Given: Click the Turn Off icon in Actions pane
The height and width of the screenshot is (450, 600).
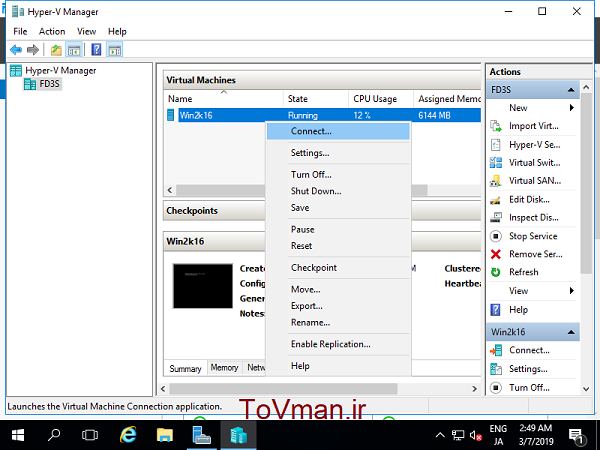Looking at the screenshot, I should 496,388.
